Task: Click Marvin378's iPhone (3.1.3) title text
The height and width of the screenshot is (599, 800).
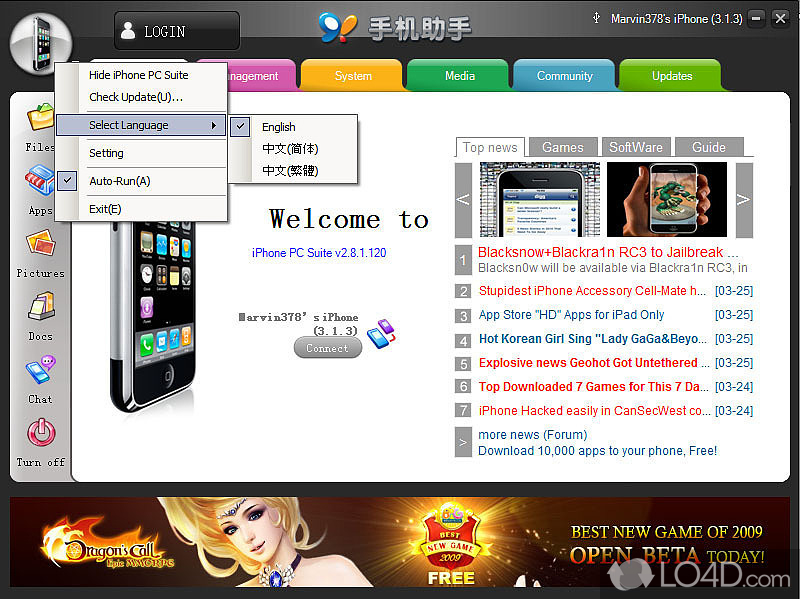Action: [x=677, y=19]
